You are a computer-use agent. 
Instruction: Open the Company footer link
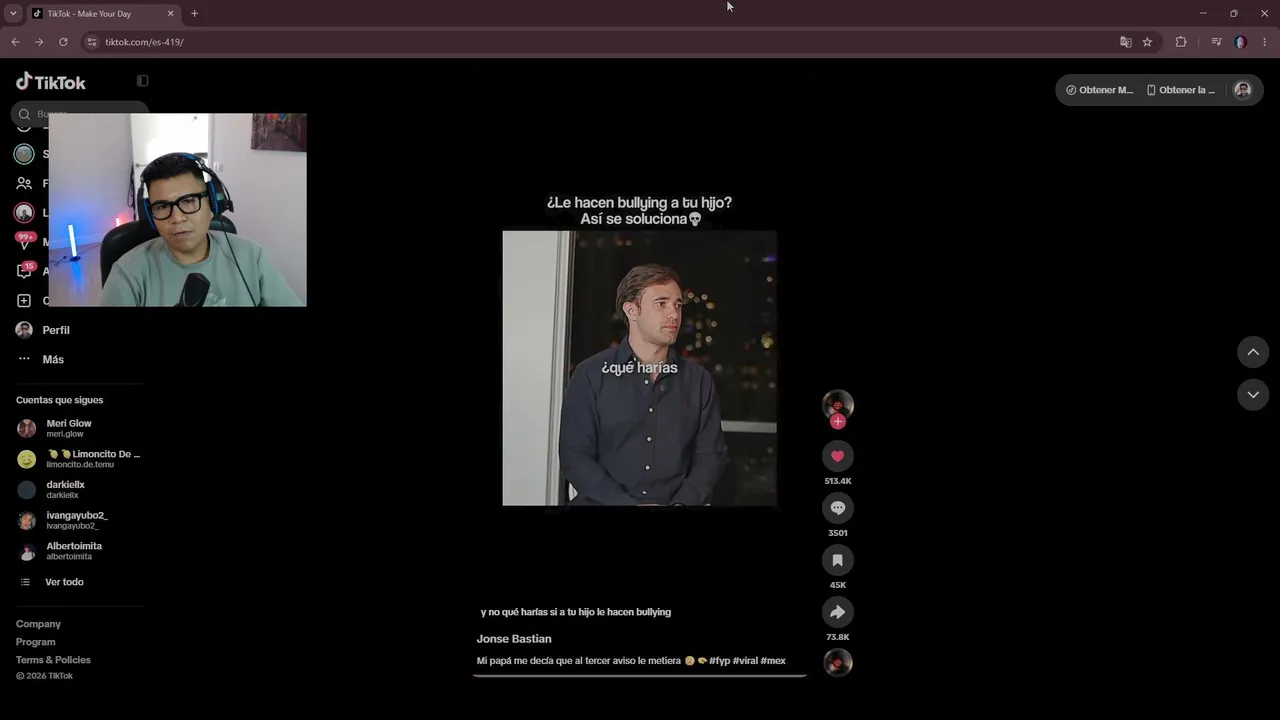coord(38,624)
